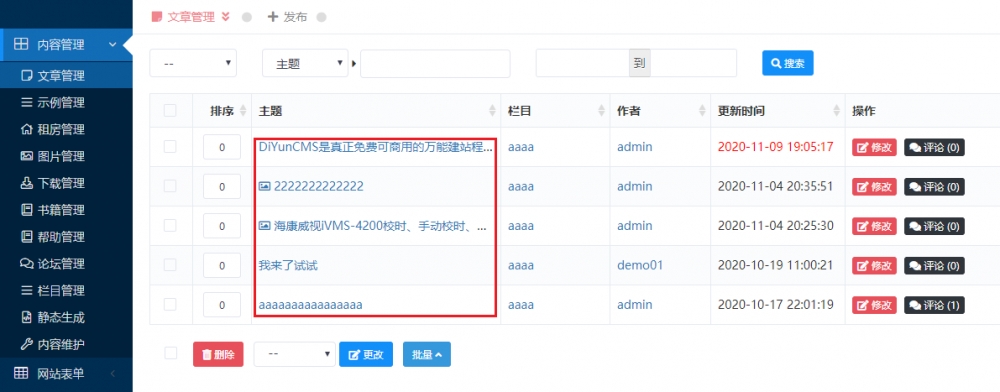Edit the sort order box of the 我来了试试 row
This screenshot has height=392, width=1000.
pyautogui.click(x=222, y=266)
